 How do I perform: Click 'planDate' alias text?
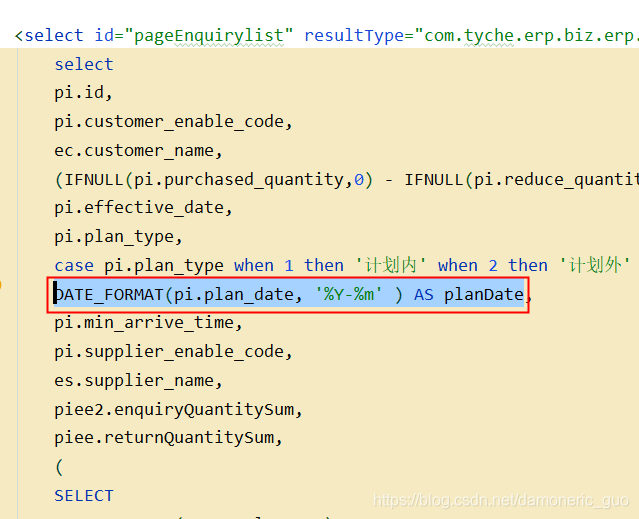484,294
